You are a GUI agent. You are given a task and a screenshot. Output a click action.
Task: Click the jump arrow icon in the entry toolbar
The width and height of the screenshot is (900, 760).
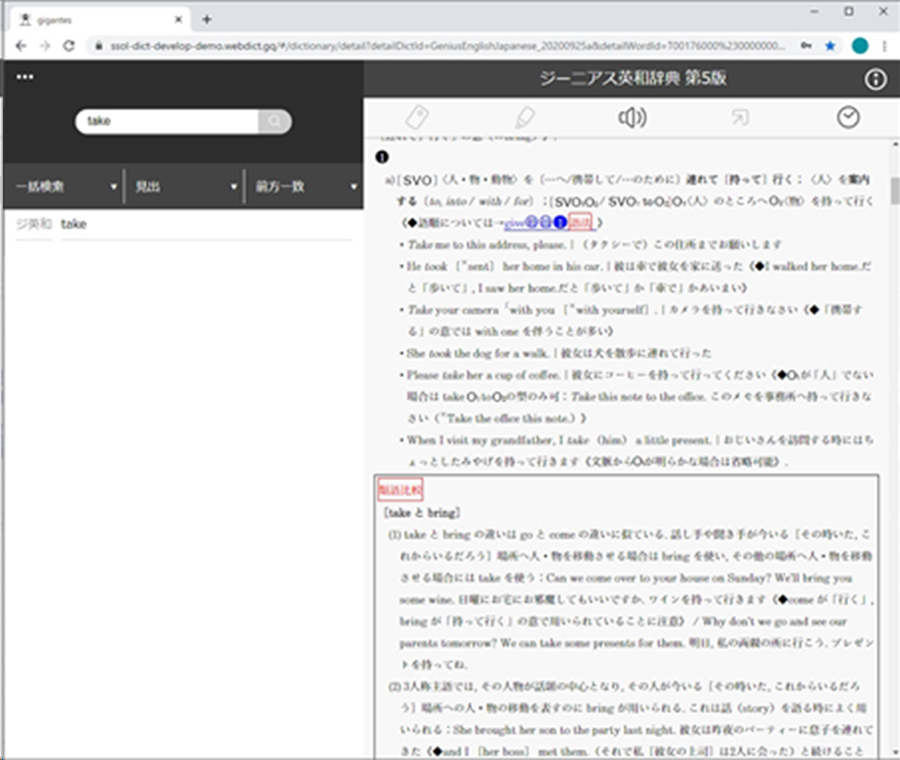740,117
